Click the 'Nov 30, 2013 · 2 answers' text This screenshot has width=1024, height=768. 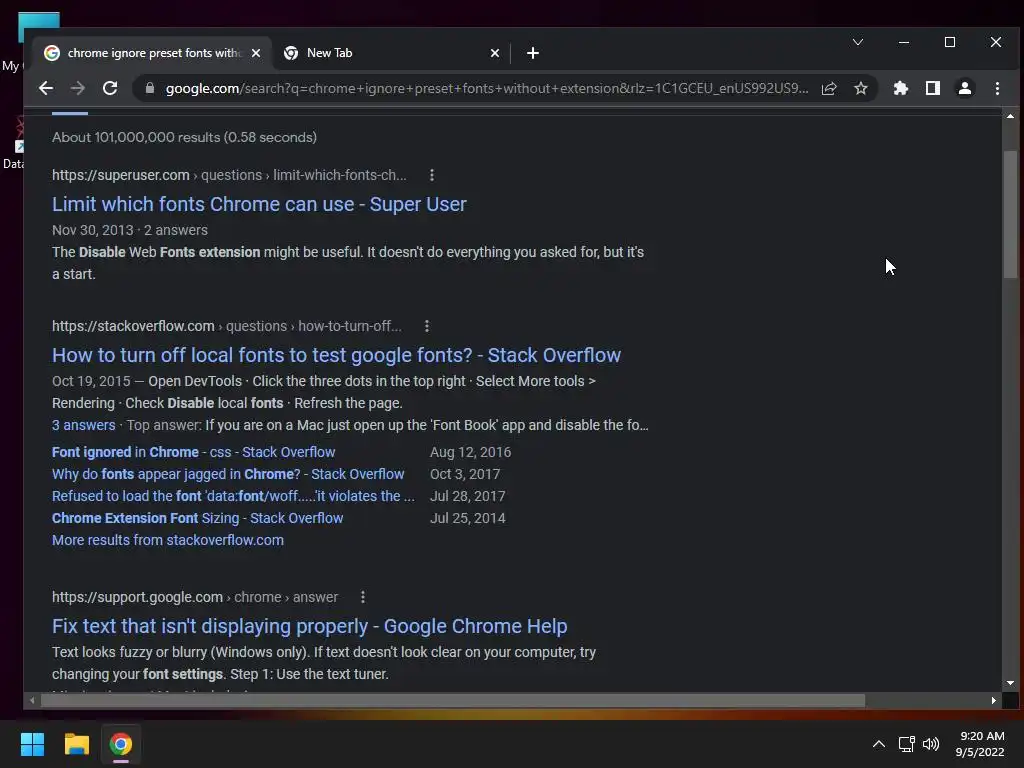(x=130, y=230)
